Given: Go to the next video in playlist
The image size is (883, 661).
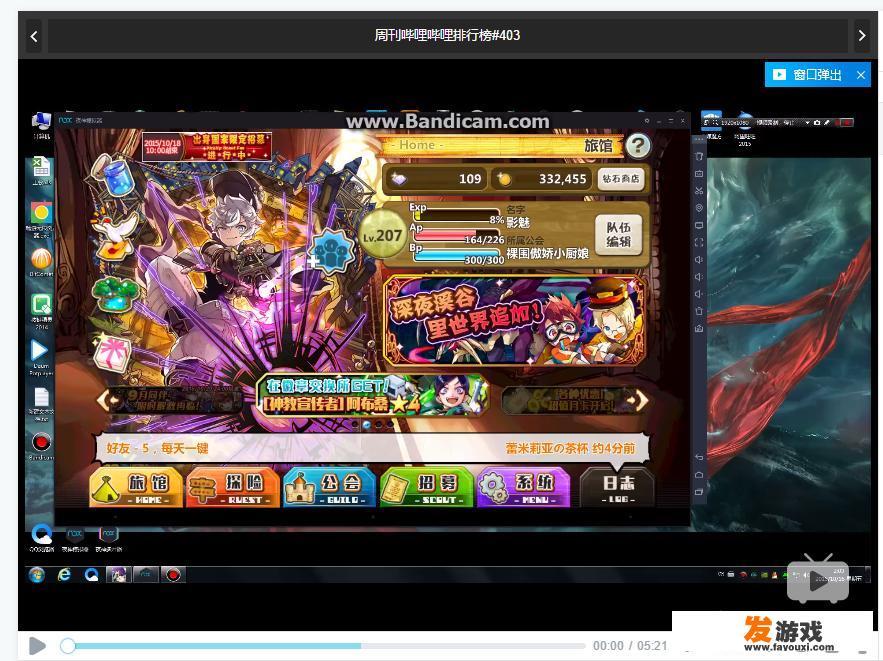Looking at the screenshot, I should (862, 35).
